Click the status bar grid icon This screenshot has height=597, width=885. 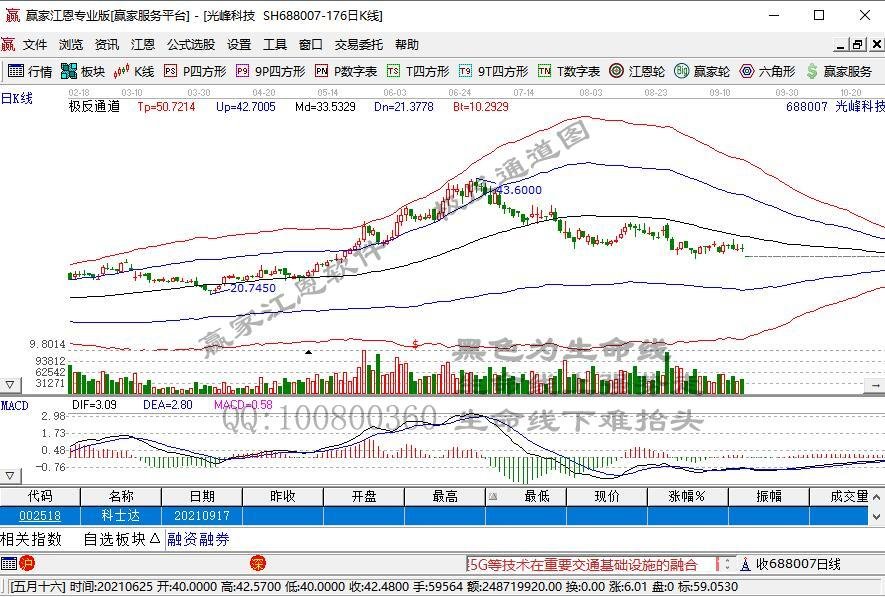[9, 563]
